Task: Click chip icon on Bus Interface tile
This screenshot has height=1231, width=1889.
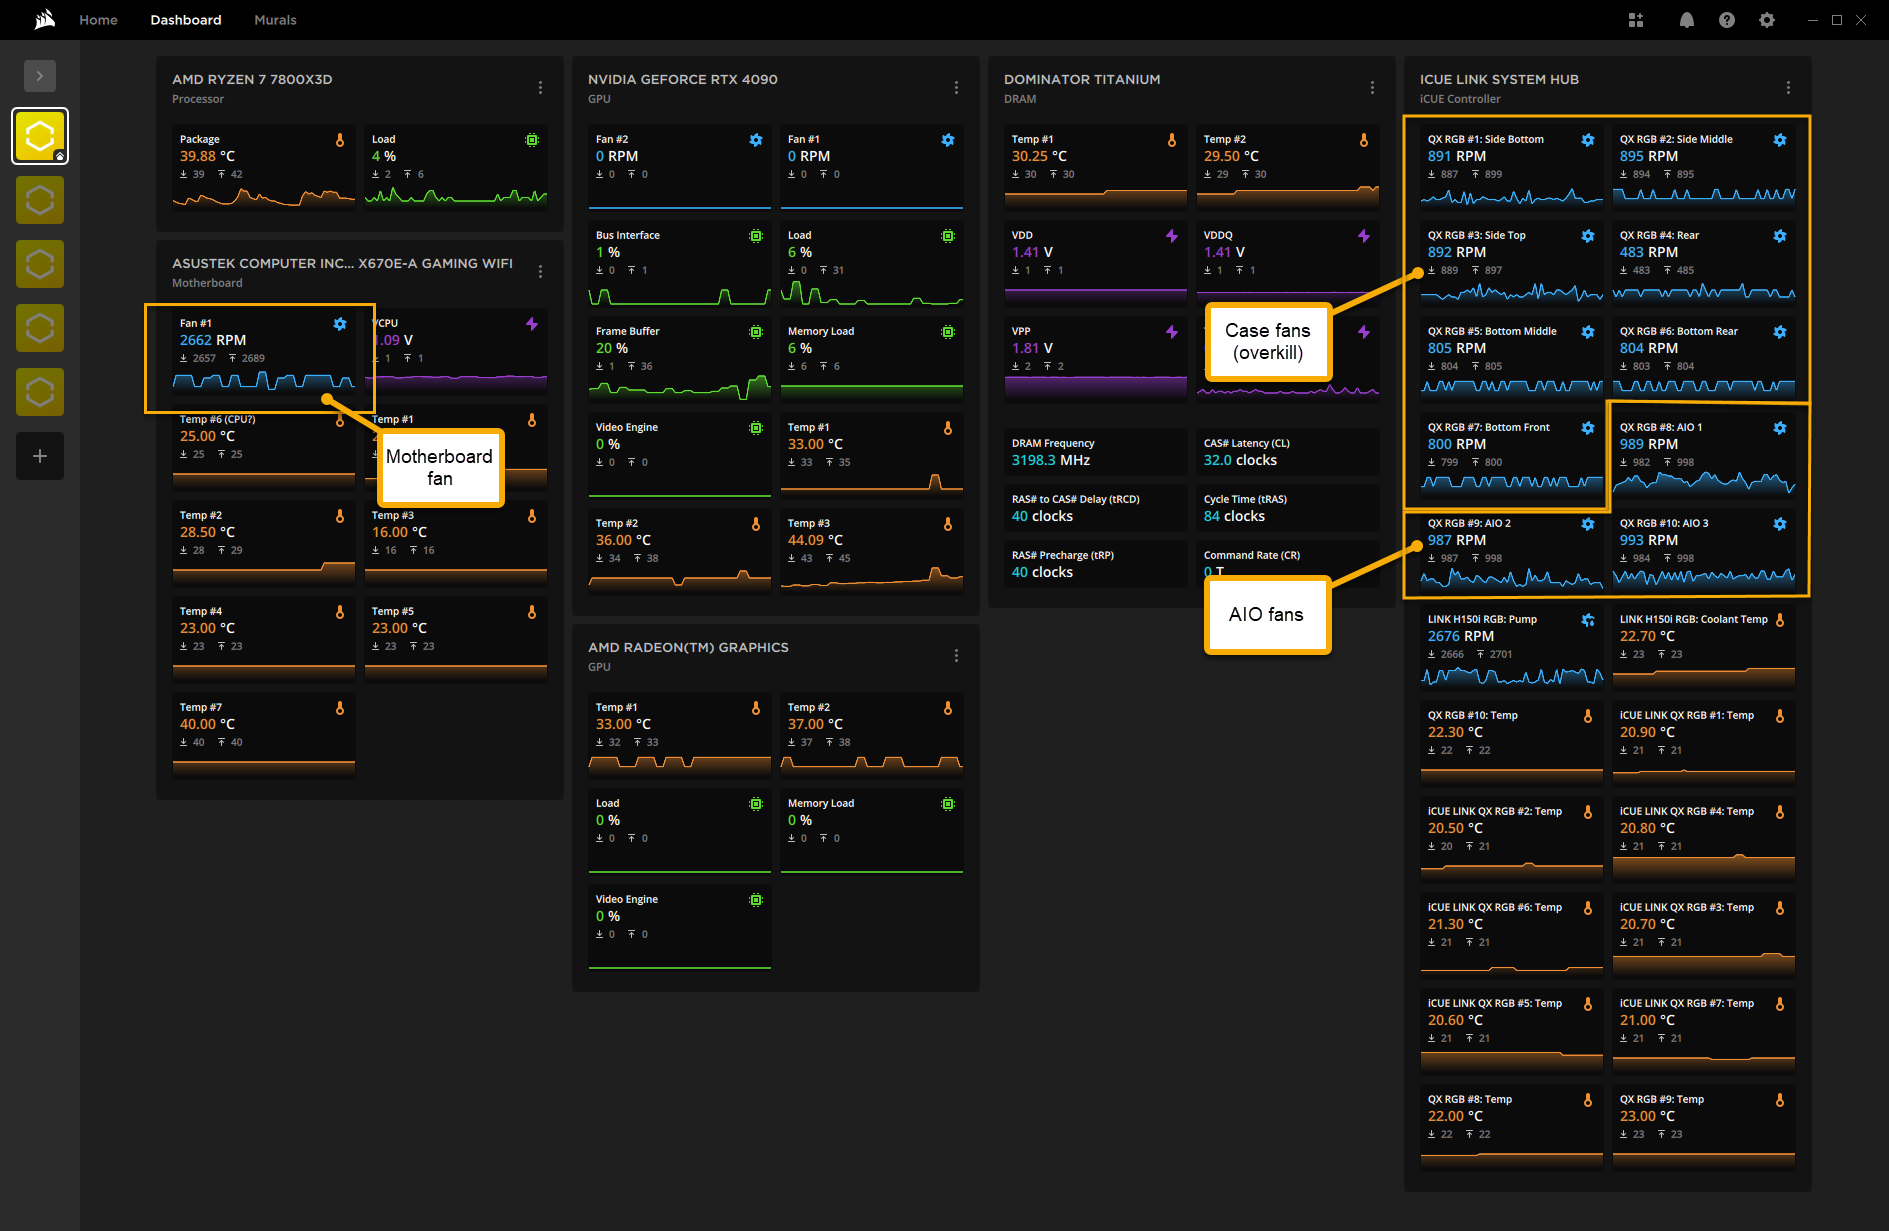Action: [x=756, y=236]
